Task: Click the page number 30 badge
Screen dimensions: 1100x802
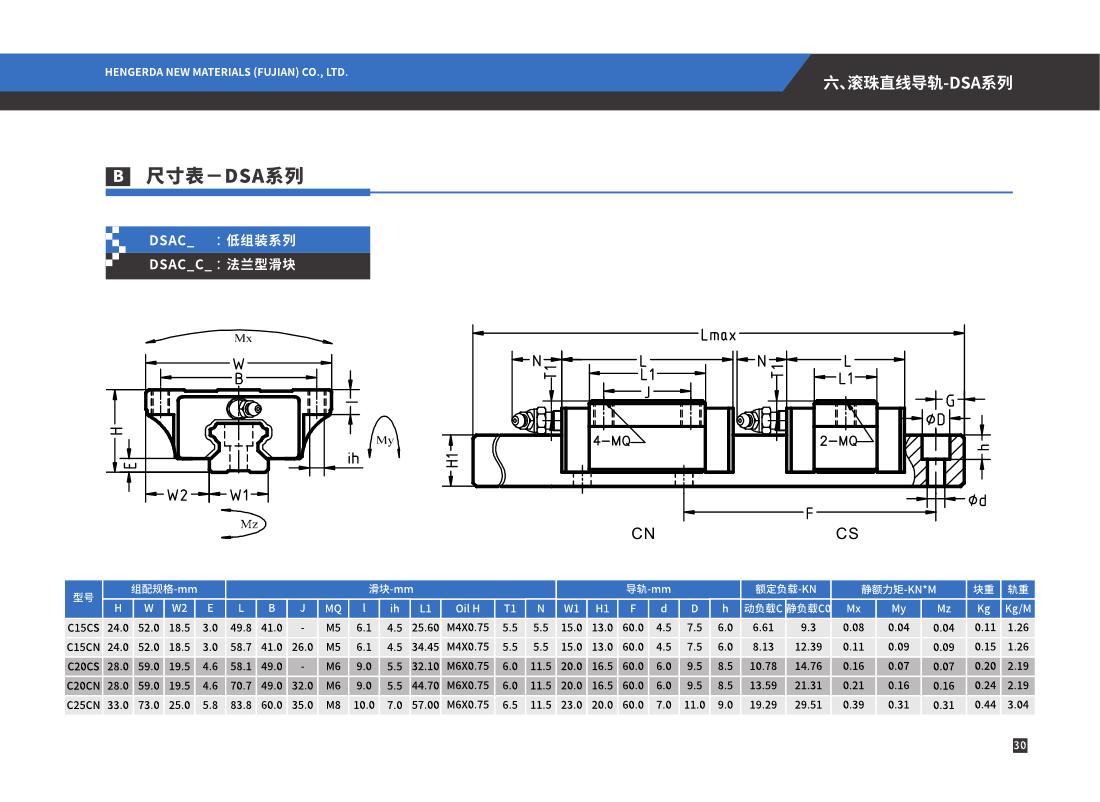Action: click(x=1019, y=745)
